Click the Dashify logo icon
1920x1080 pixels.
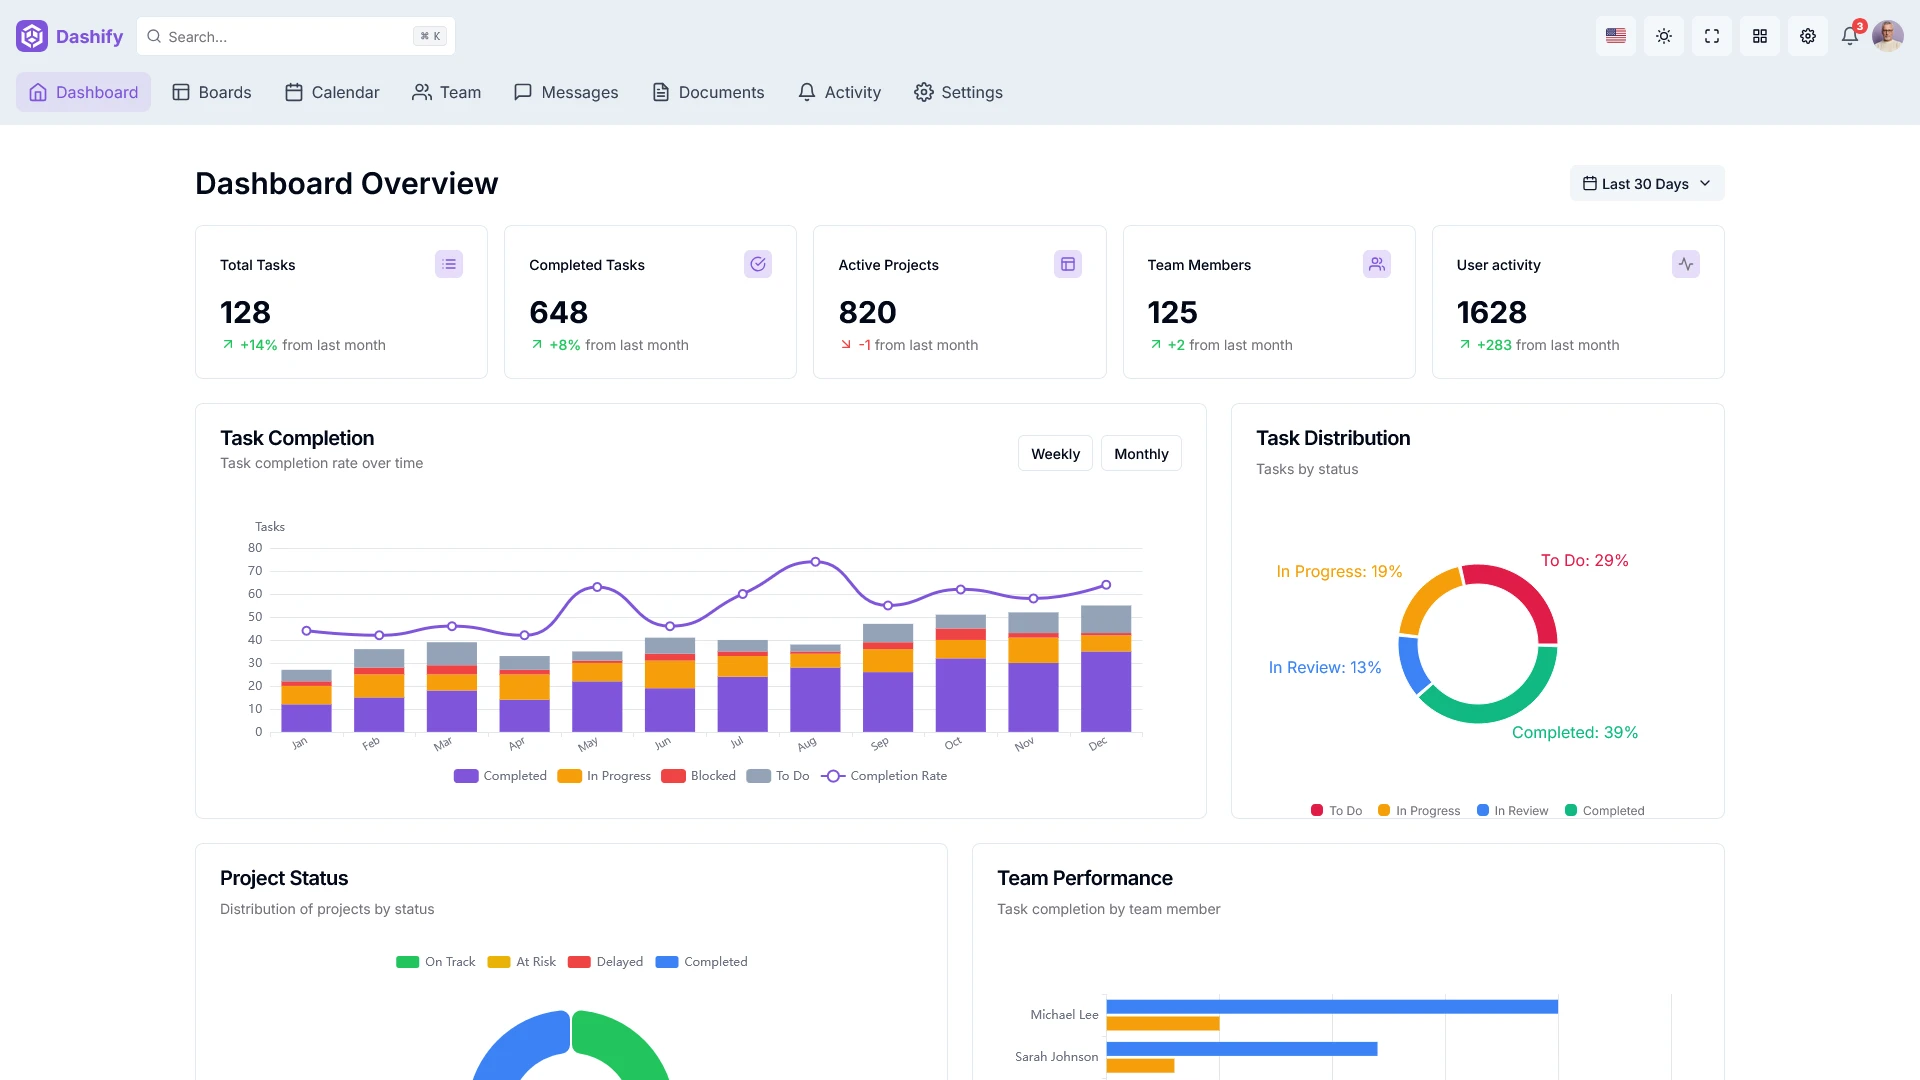(x=32, y=36)
